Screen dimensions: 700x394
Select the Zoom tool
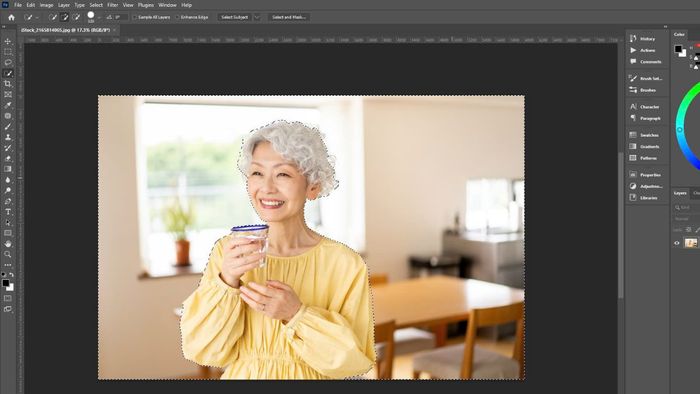point(8,254)
